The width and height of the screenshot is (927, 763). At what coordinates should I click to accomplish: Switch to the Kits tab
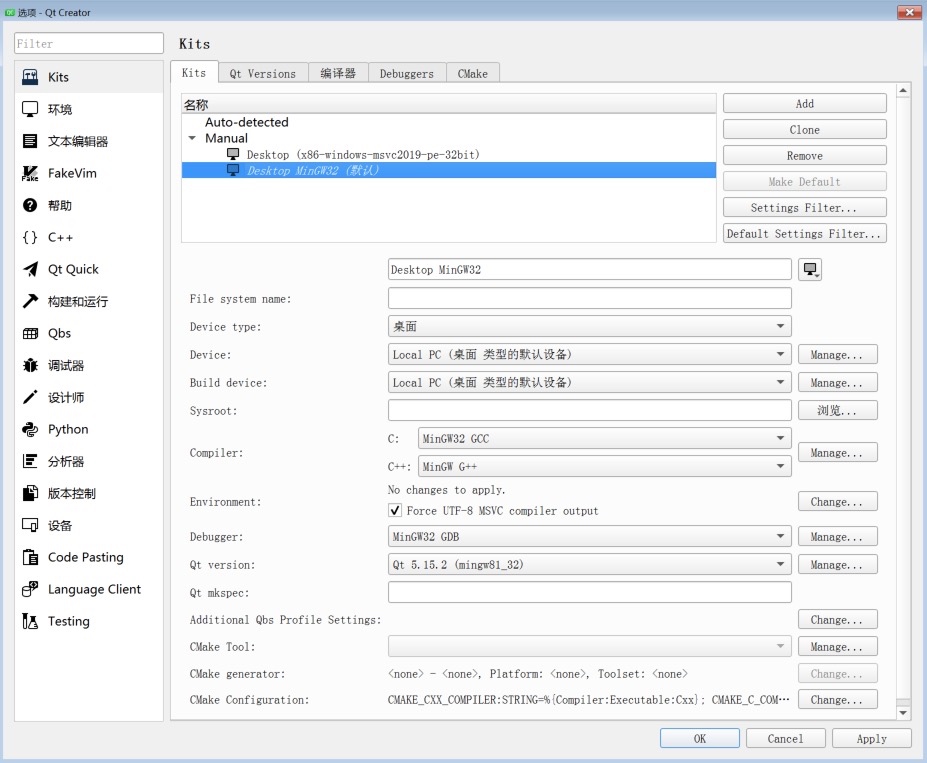tap(194, 73)
